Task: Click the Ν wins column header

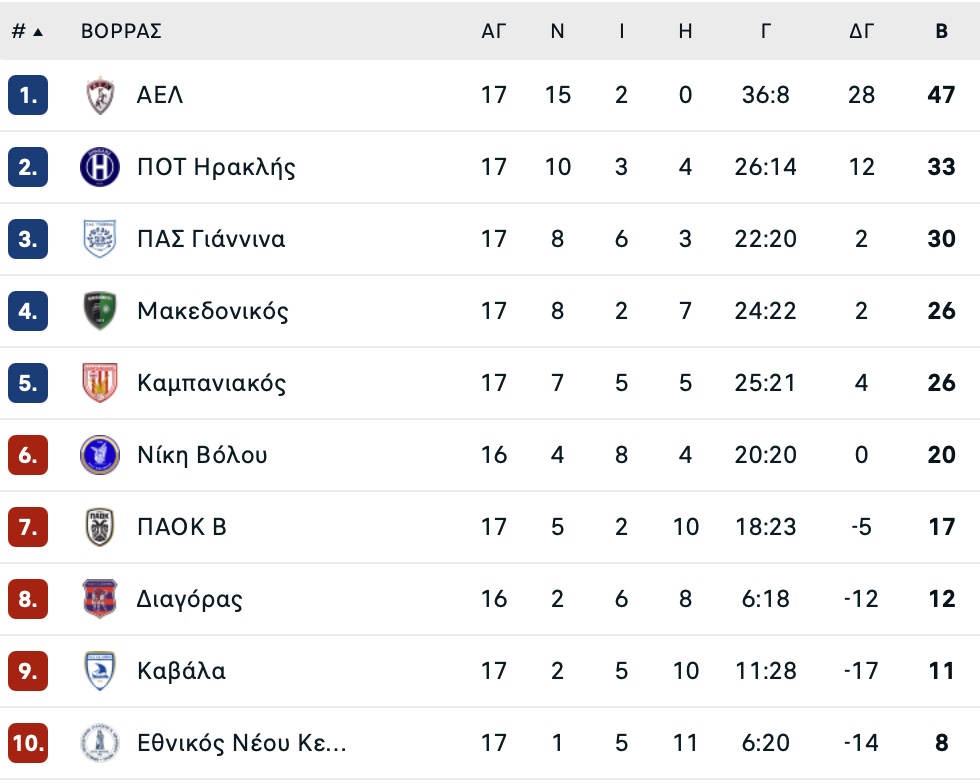Action: (558, 31)
